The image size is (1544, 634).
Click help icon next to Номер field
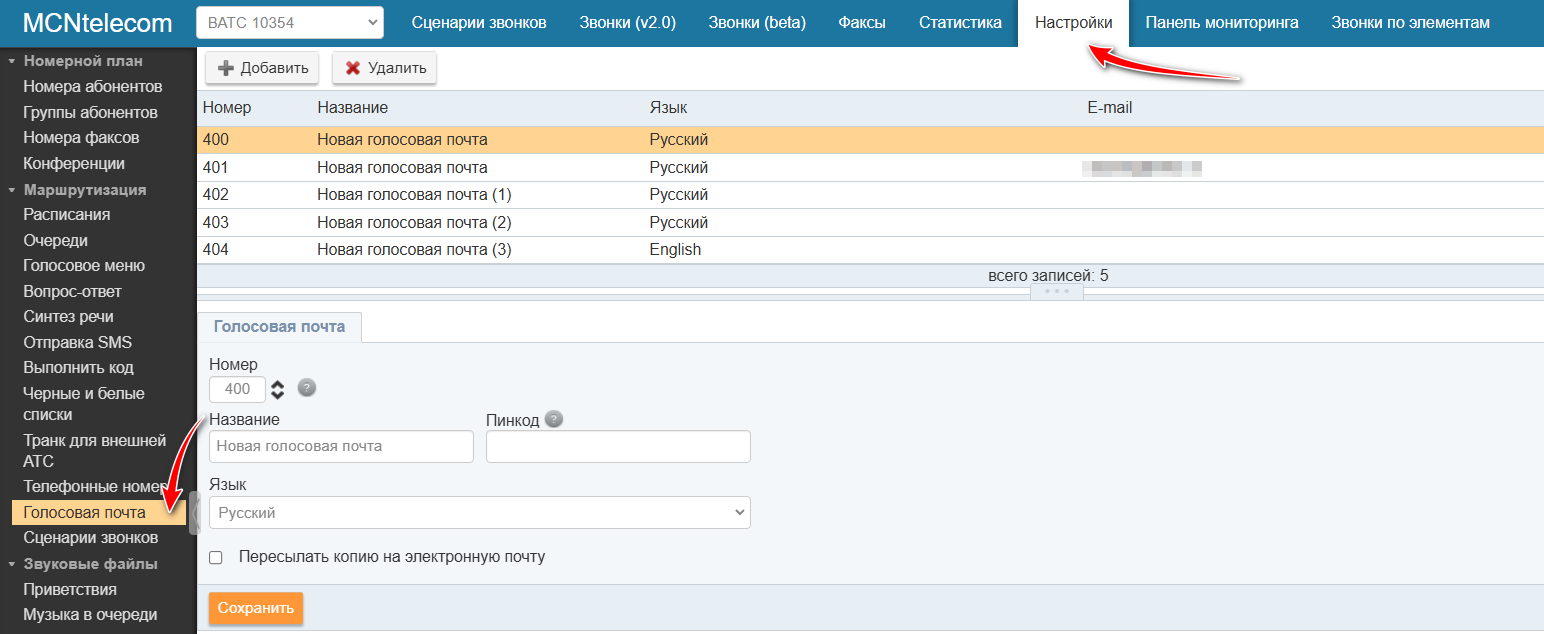(307, 388)
